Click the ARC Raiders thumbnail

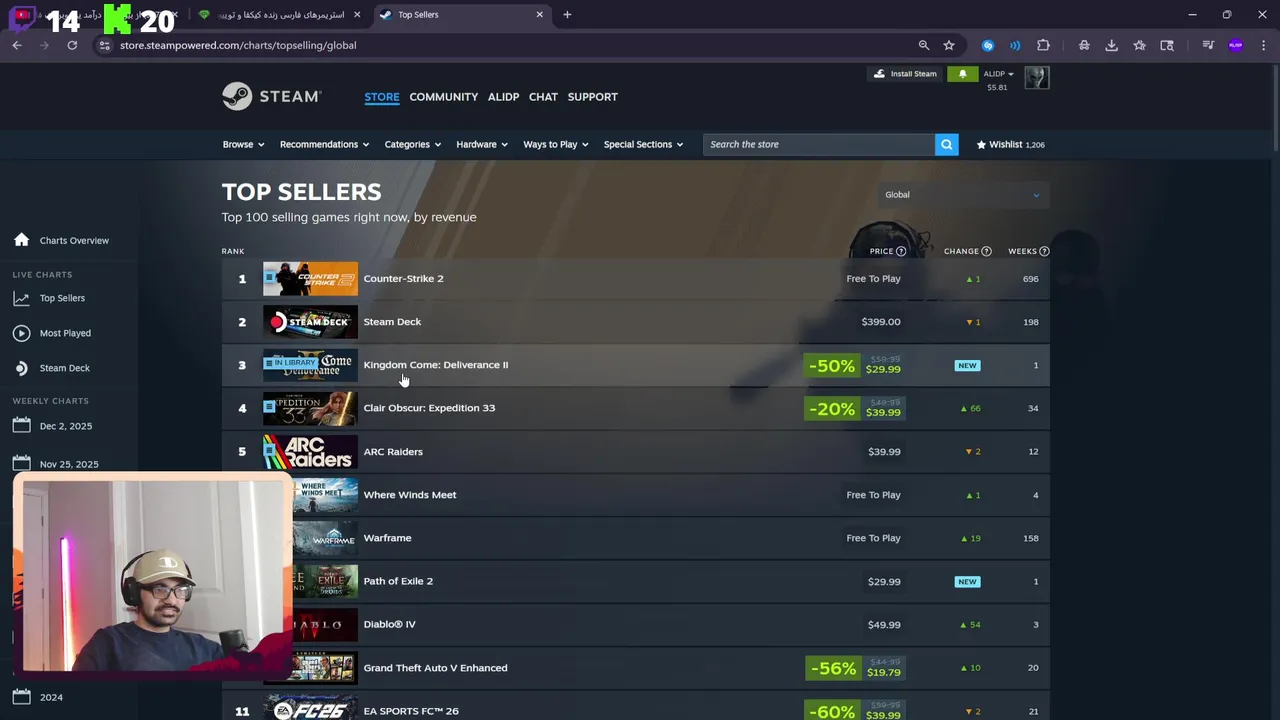310,452
